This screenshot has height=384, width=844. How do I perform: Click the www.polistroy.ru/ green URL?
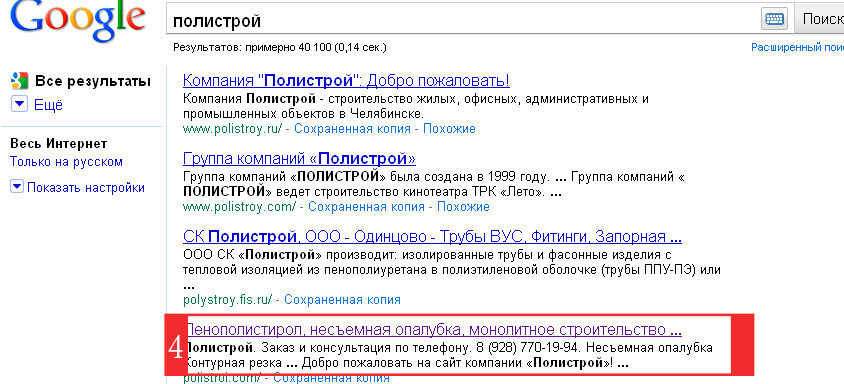[x=233, y=129]
